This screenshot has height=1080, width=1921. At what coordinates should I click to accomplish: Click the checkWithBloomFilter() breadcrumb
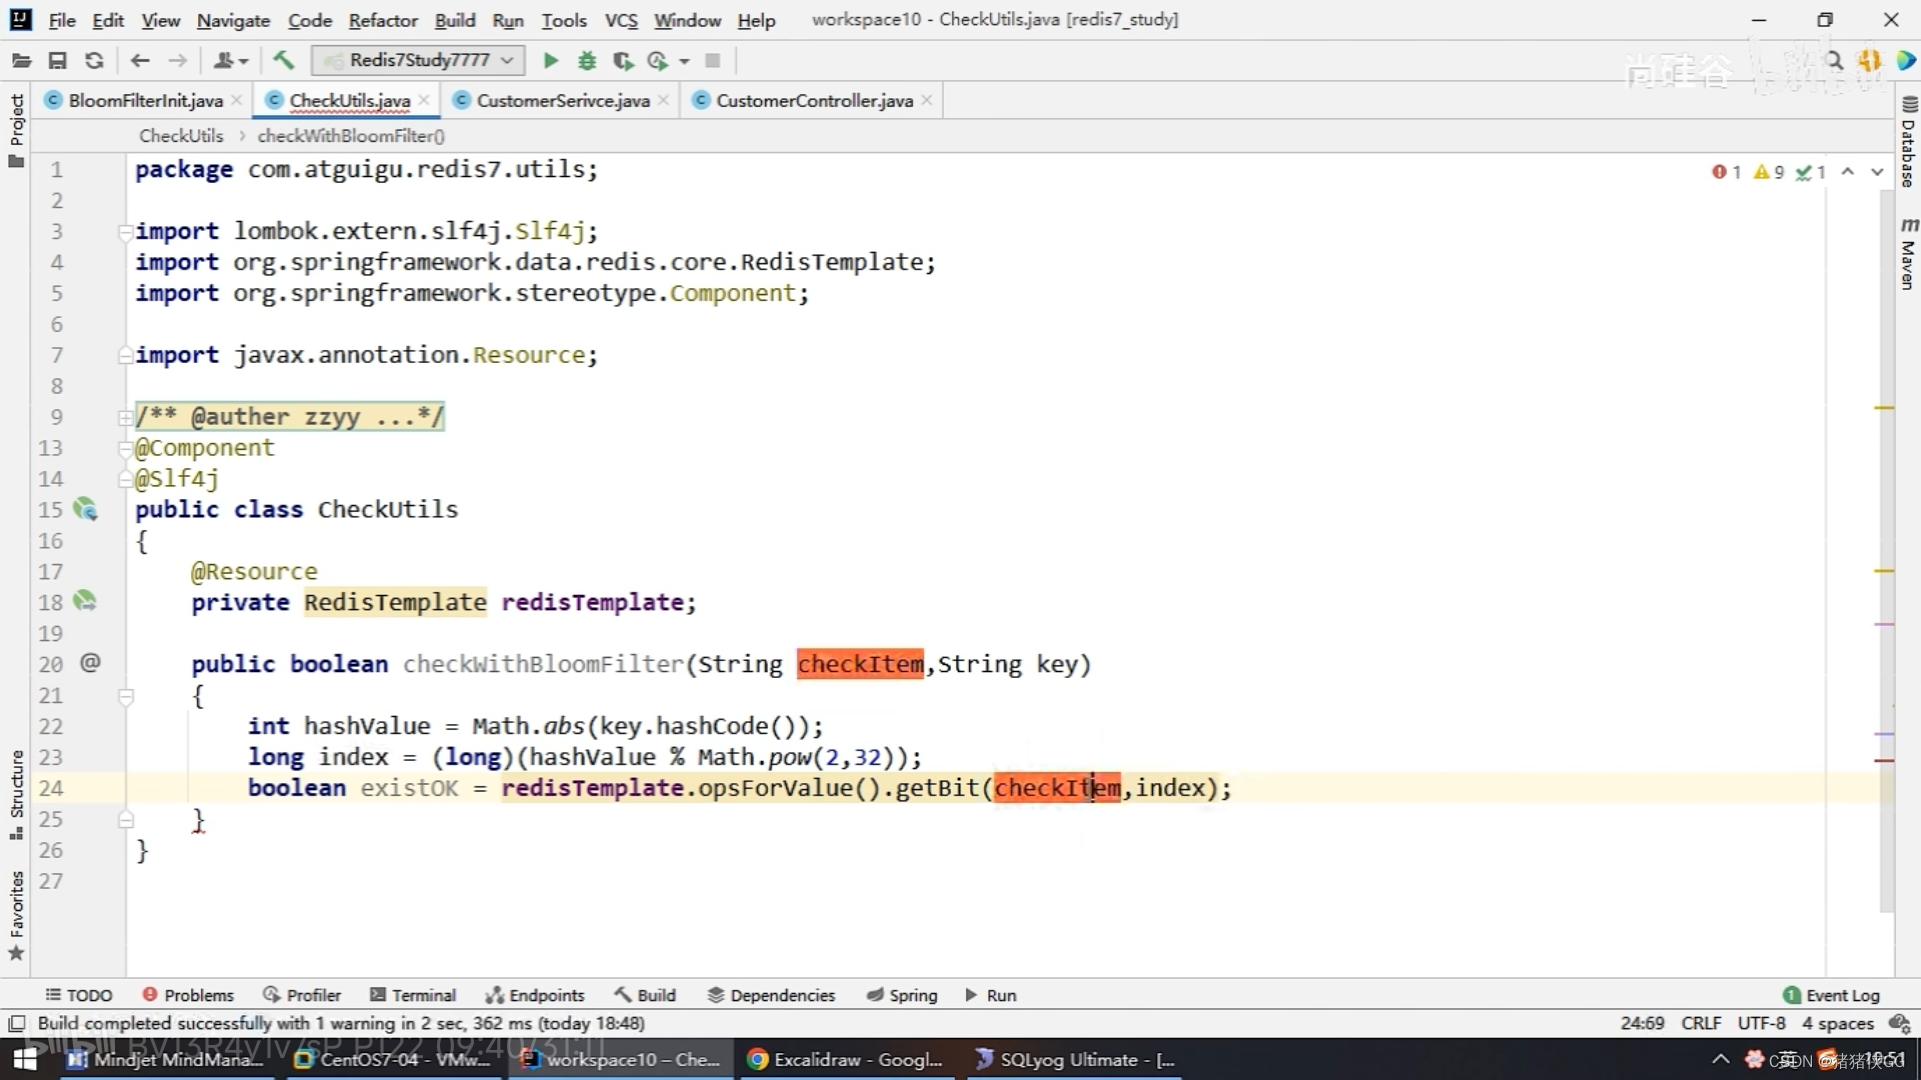pyautogui.click(x=351, y=135)
